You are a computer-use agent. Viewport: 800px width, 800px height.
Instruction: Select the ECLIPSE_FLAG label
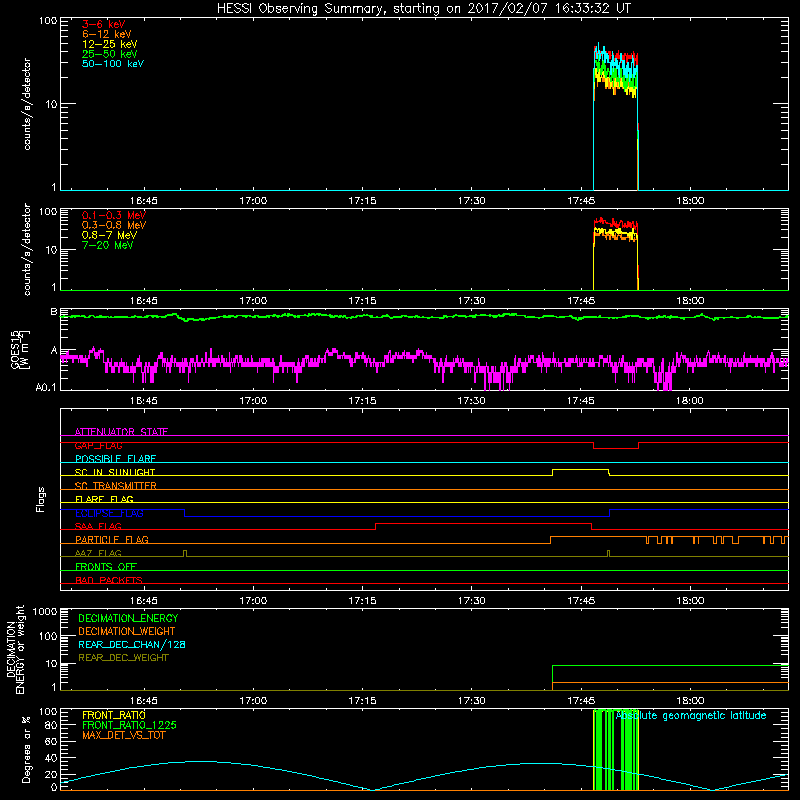(109, 513)
